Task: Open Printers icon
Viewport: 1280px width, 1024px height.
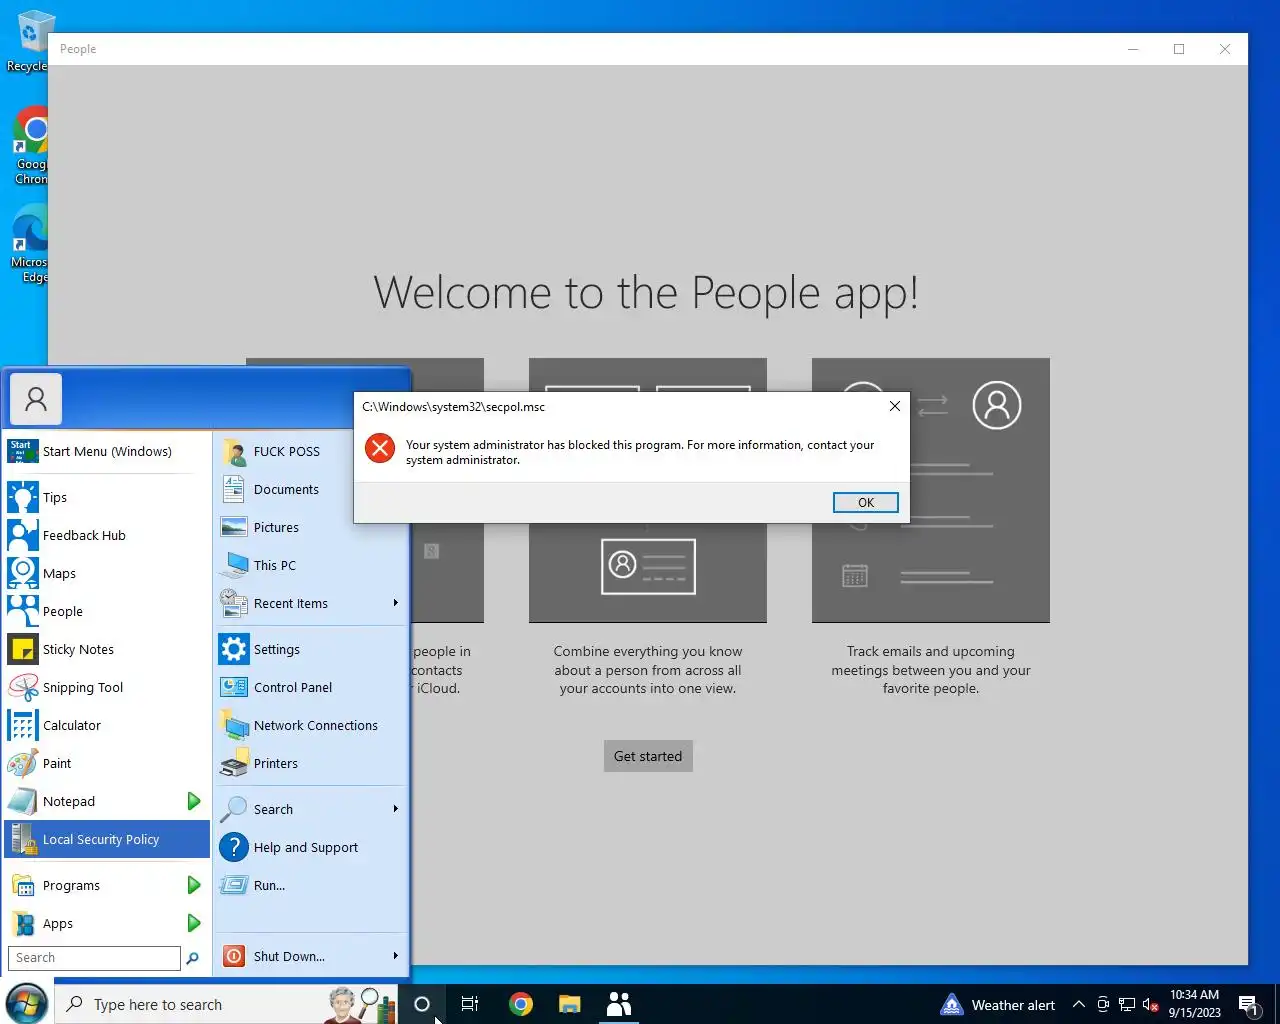Action: point(234,763)
